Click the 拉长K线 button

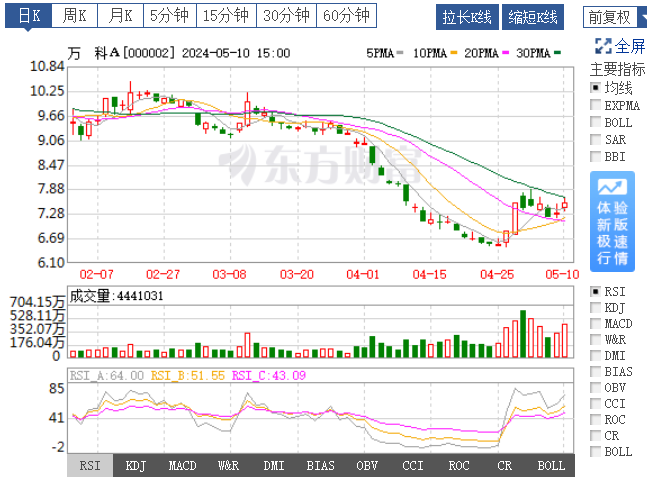tap(467, 17)
